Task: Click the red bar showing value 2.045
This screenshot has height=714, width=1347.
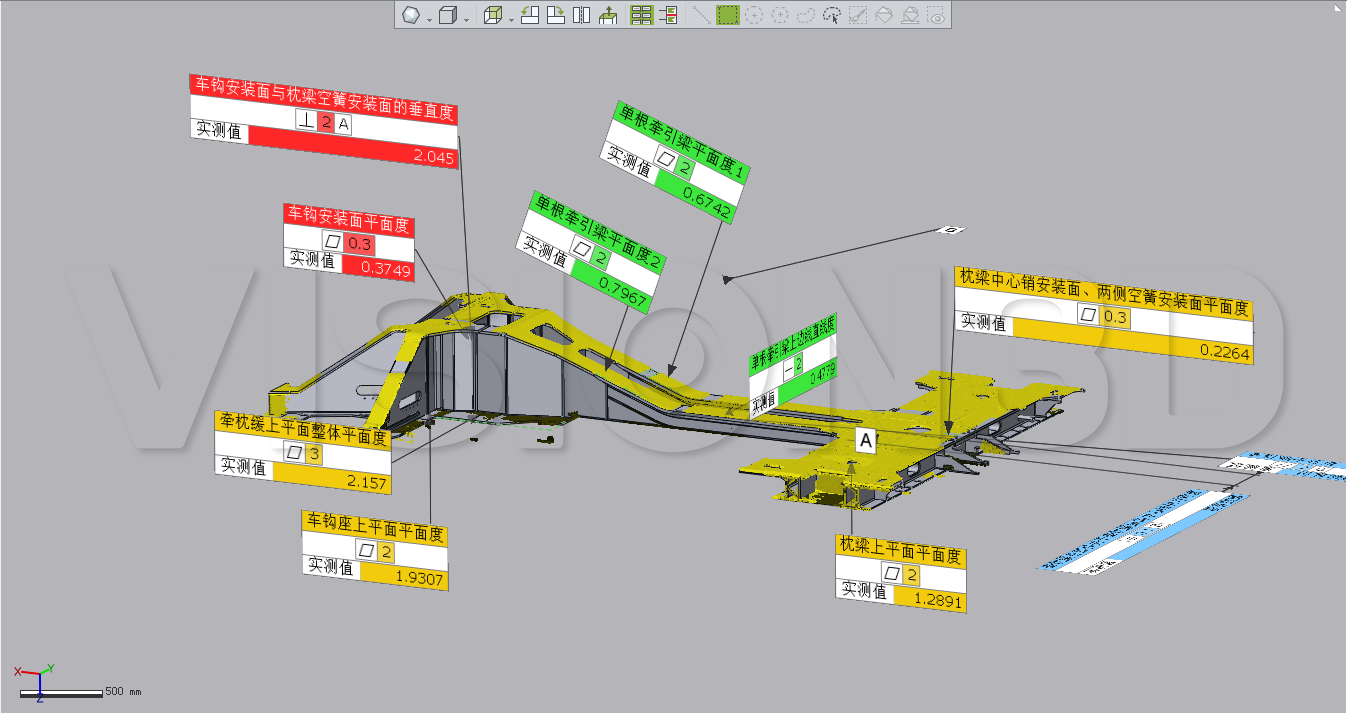Action: [x=353, y=156]
